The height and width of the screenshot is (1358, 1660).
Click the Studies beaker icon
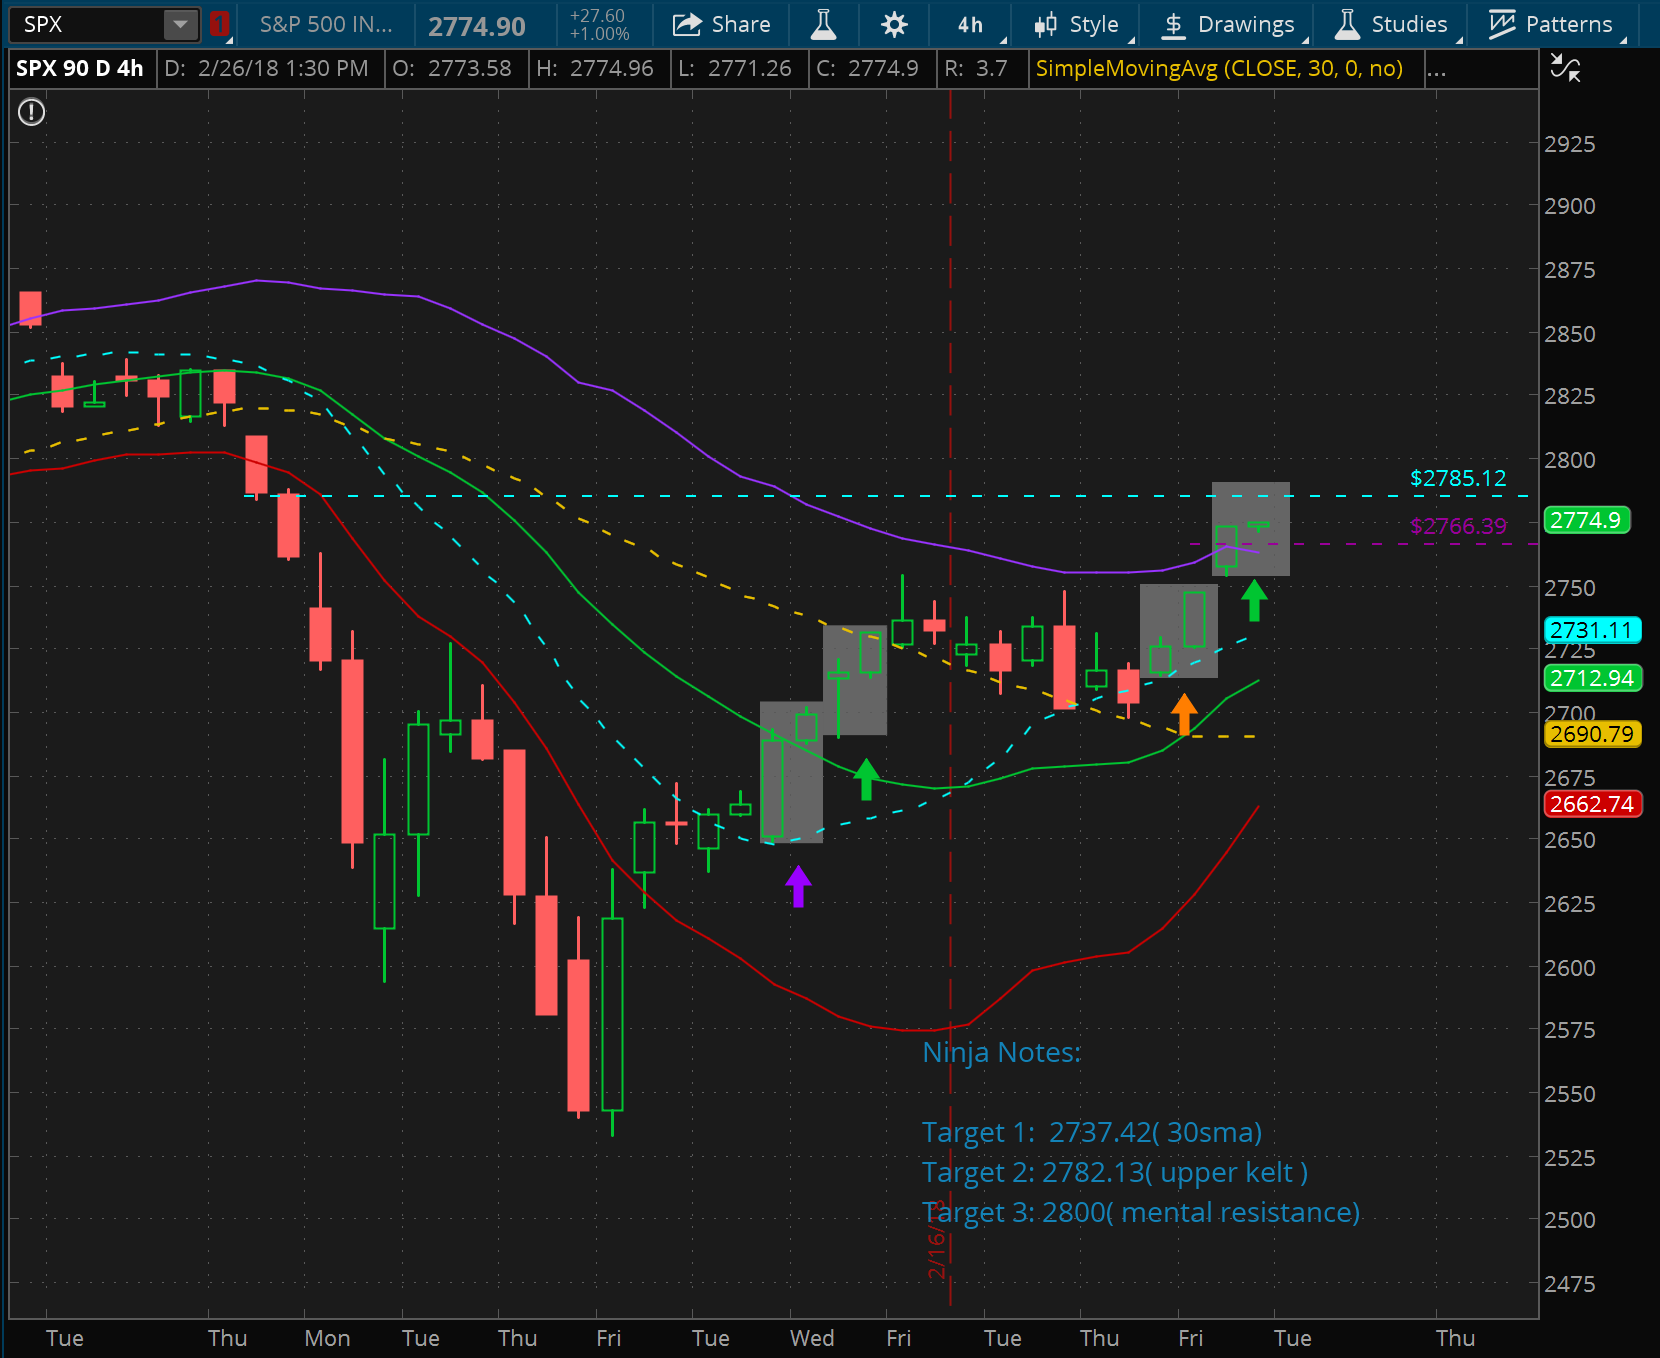[1347, 24]
